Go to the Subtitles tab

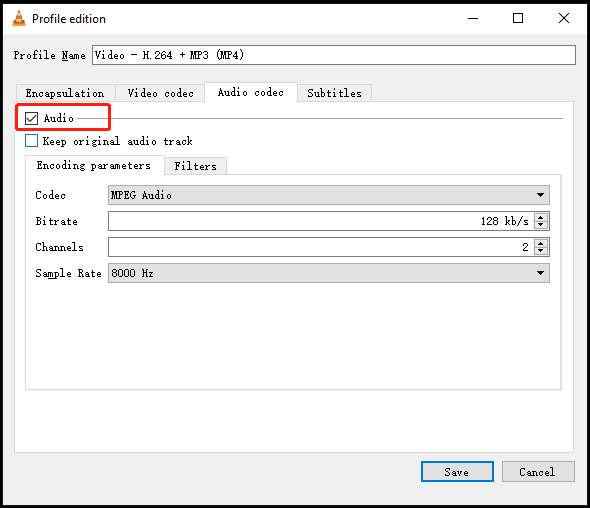[x=334, y=93]
